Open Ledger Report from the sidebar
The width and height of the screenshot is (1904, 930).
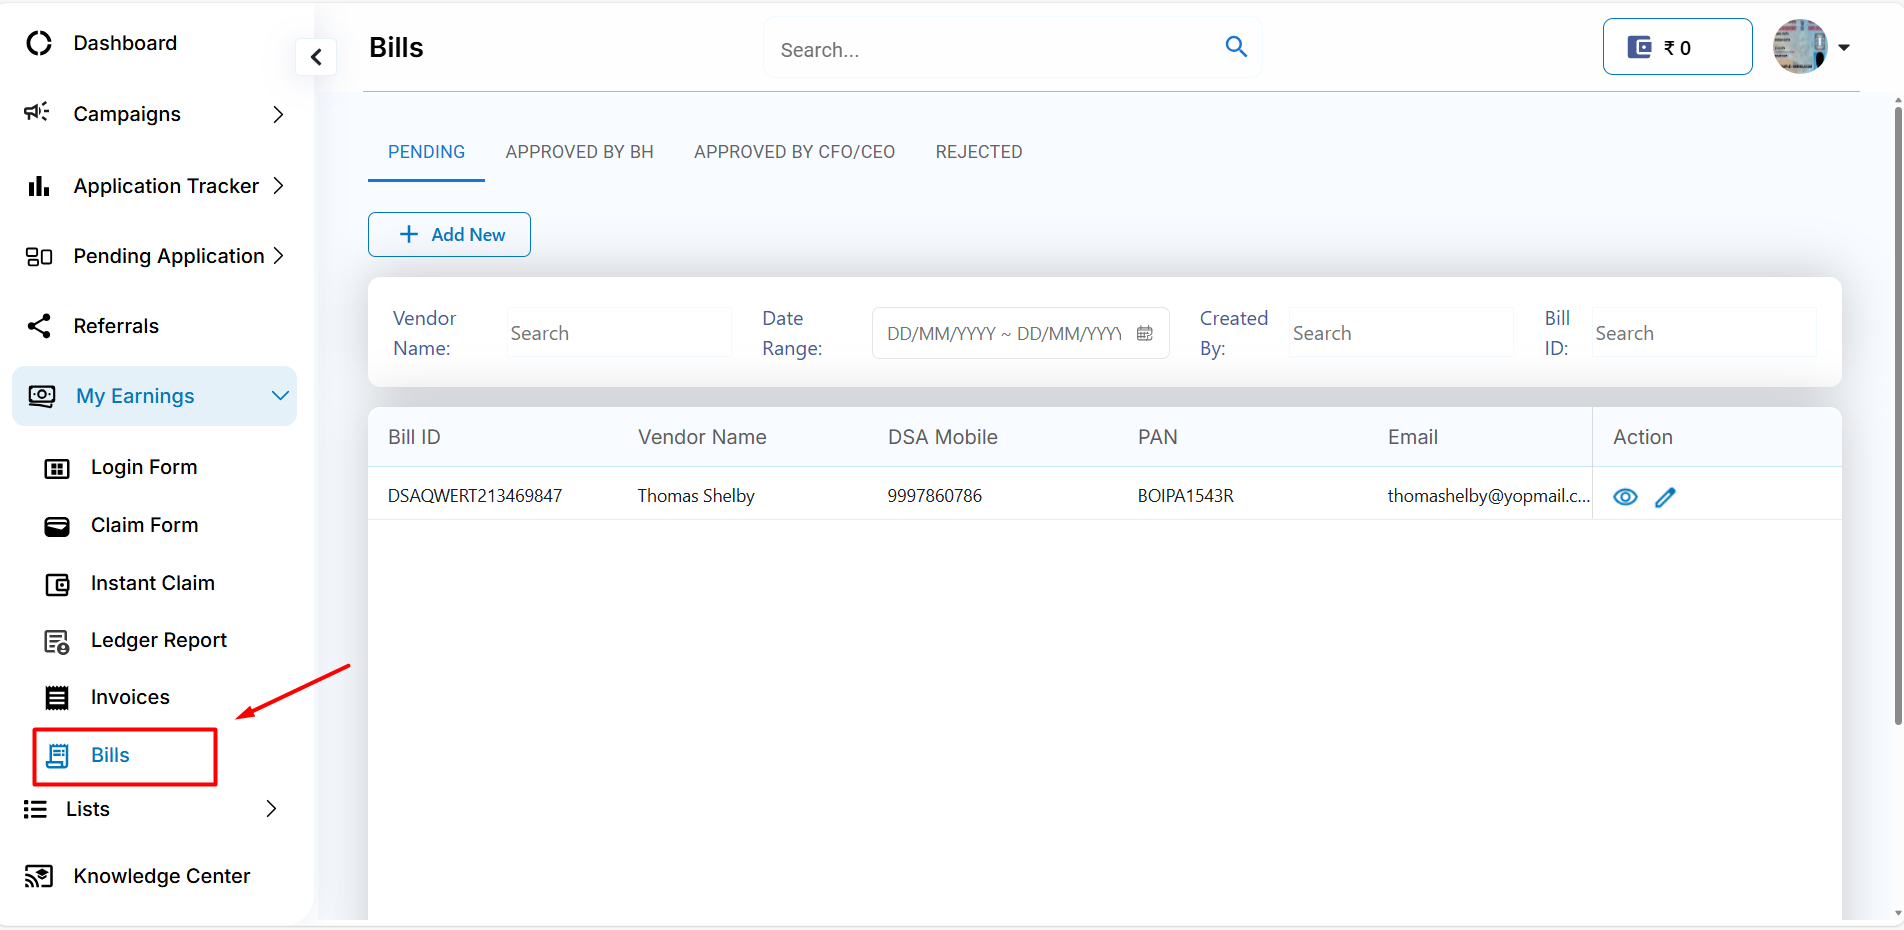coord(158,640)
